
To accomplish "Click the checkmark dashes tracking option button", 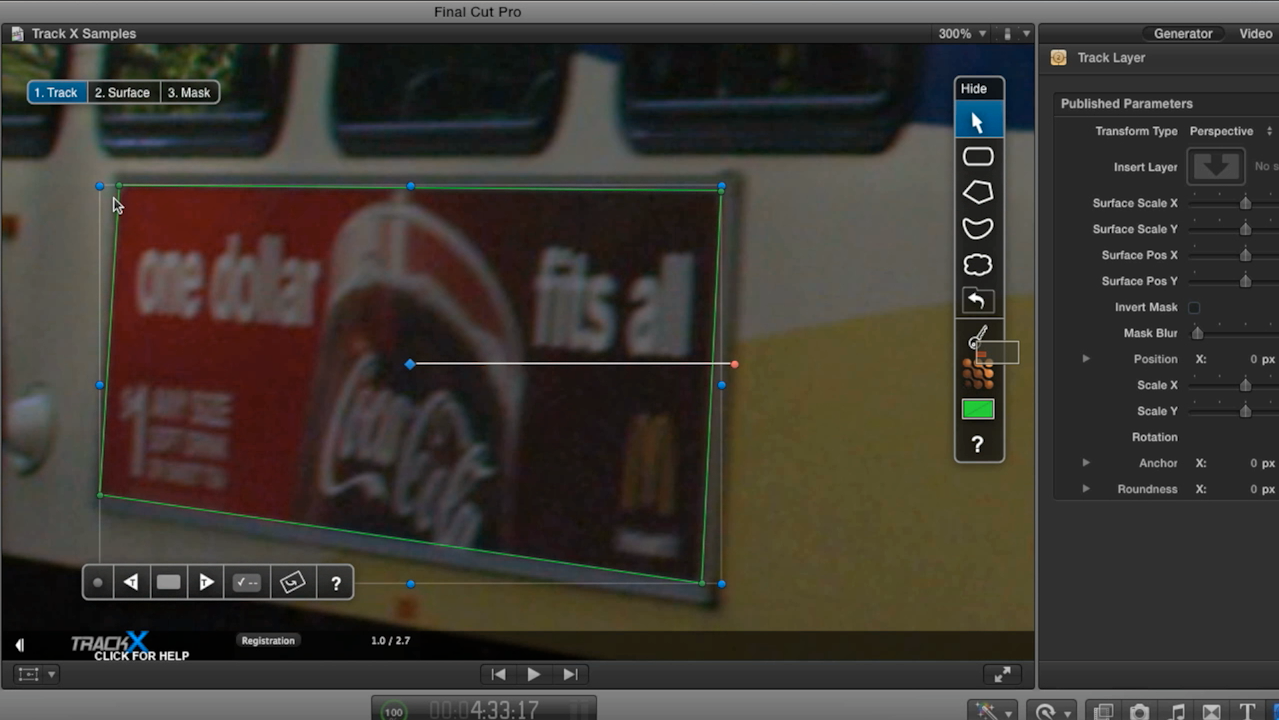I will pos(246,583).
